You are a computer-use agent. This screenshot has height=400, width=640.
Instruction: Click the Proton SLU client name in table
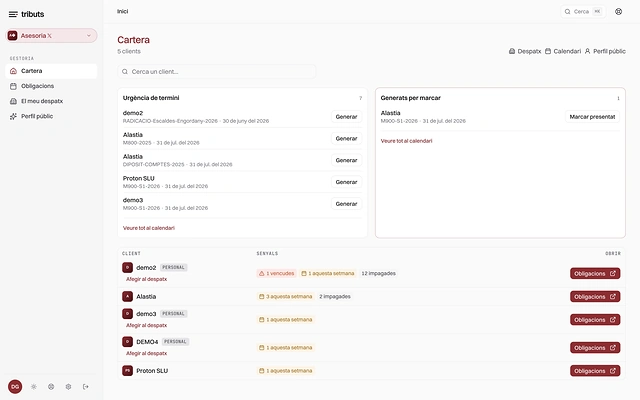click(152, 371)
